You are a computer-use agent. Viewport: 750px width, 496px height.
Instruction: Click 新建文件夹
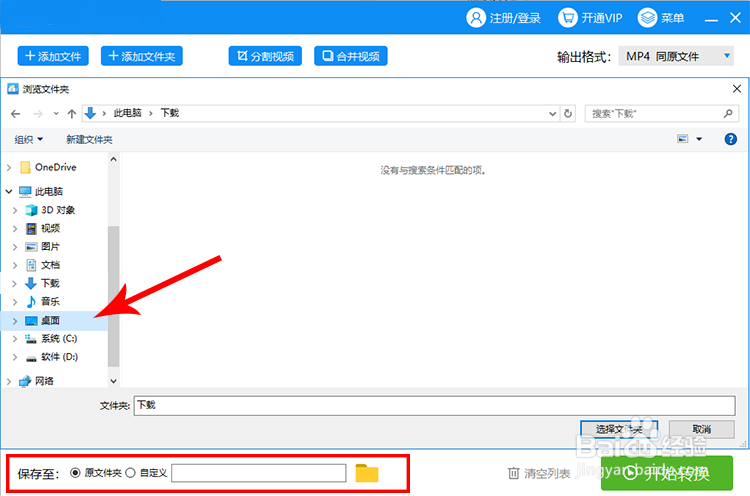(89, 139)
